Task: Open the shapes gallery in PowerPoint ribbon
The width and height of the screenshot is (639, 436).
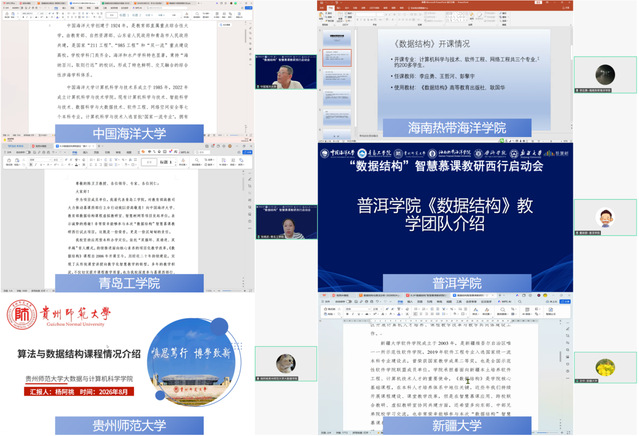Action: [x=457, y=16]
